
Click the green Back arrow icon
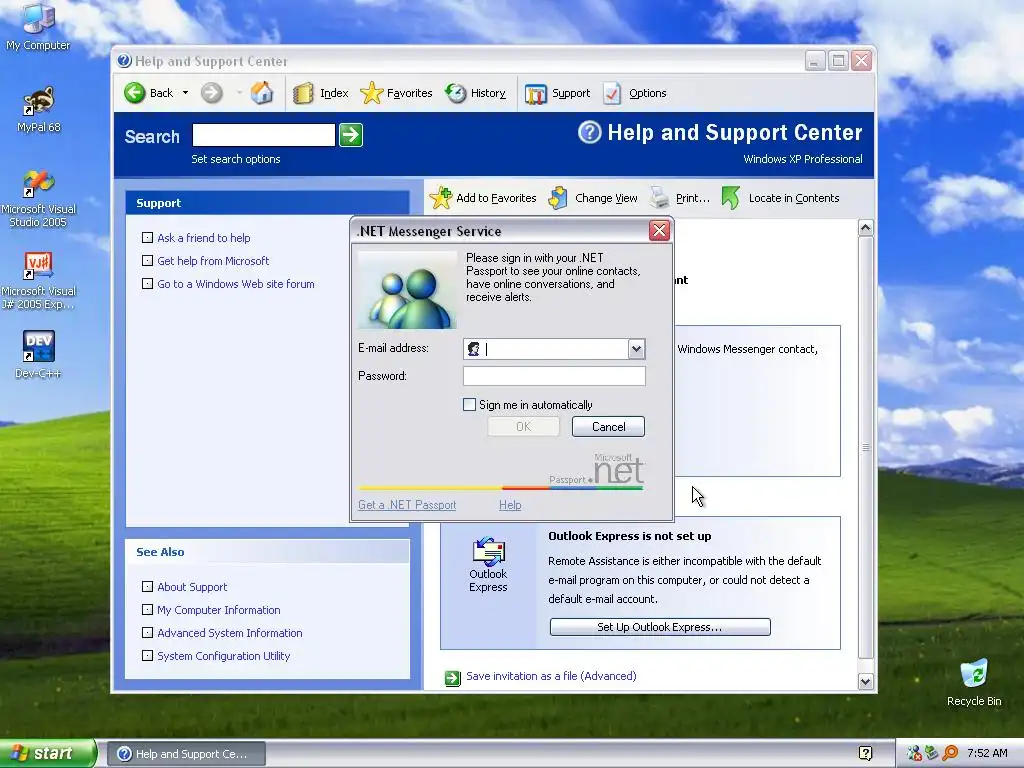(x=135, y=93)
